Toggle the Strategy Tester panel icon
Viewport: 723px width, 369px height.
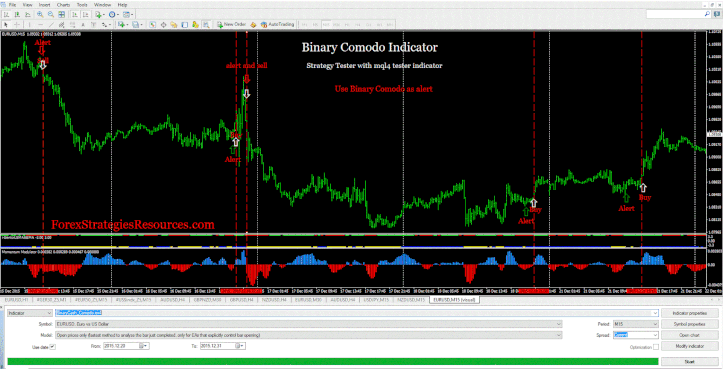coord(206,24)
